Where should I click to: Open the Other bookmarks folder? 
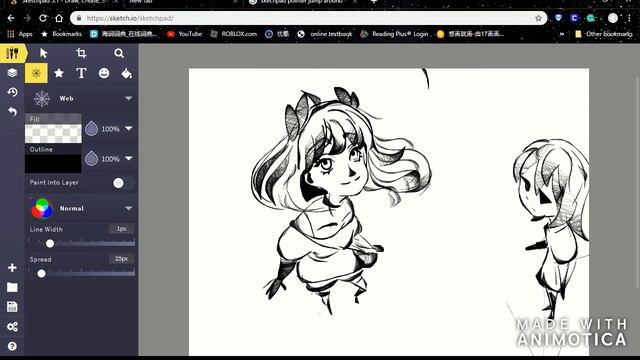point(604,34)
